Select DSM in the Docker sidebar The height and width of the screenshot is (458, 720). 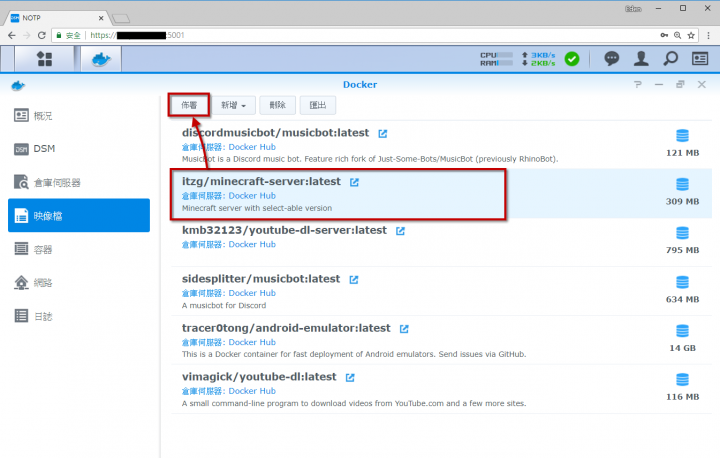[x=79, y=149]
